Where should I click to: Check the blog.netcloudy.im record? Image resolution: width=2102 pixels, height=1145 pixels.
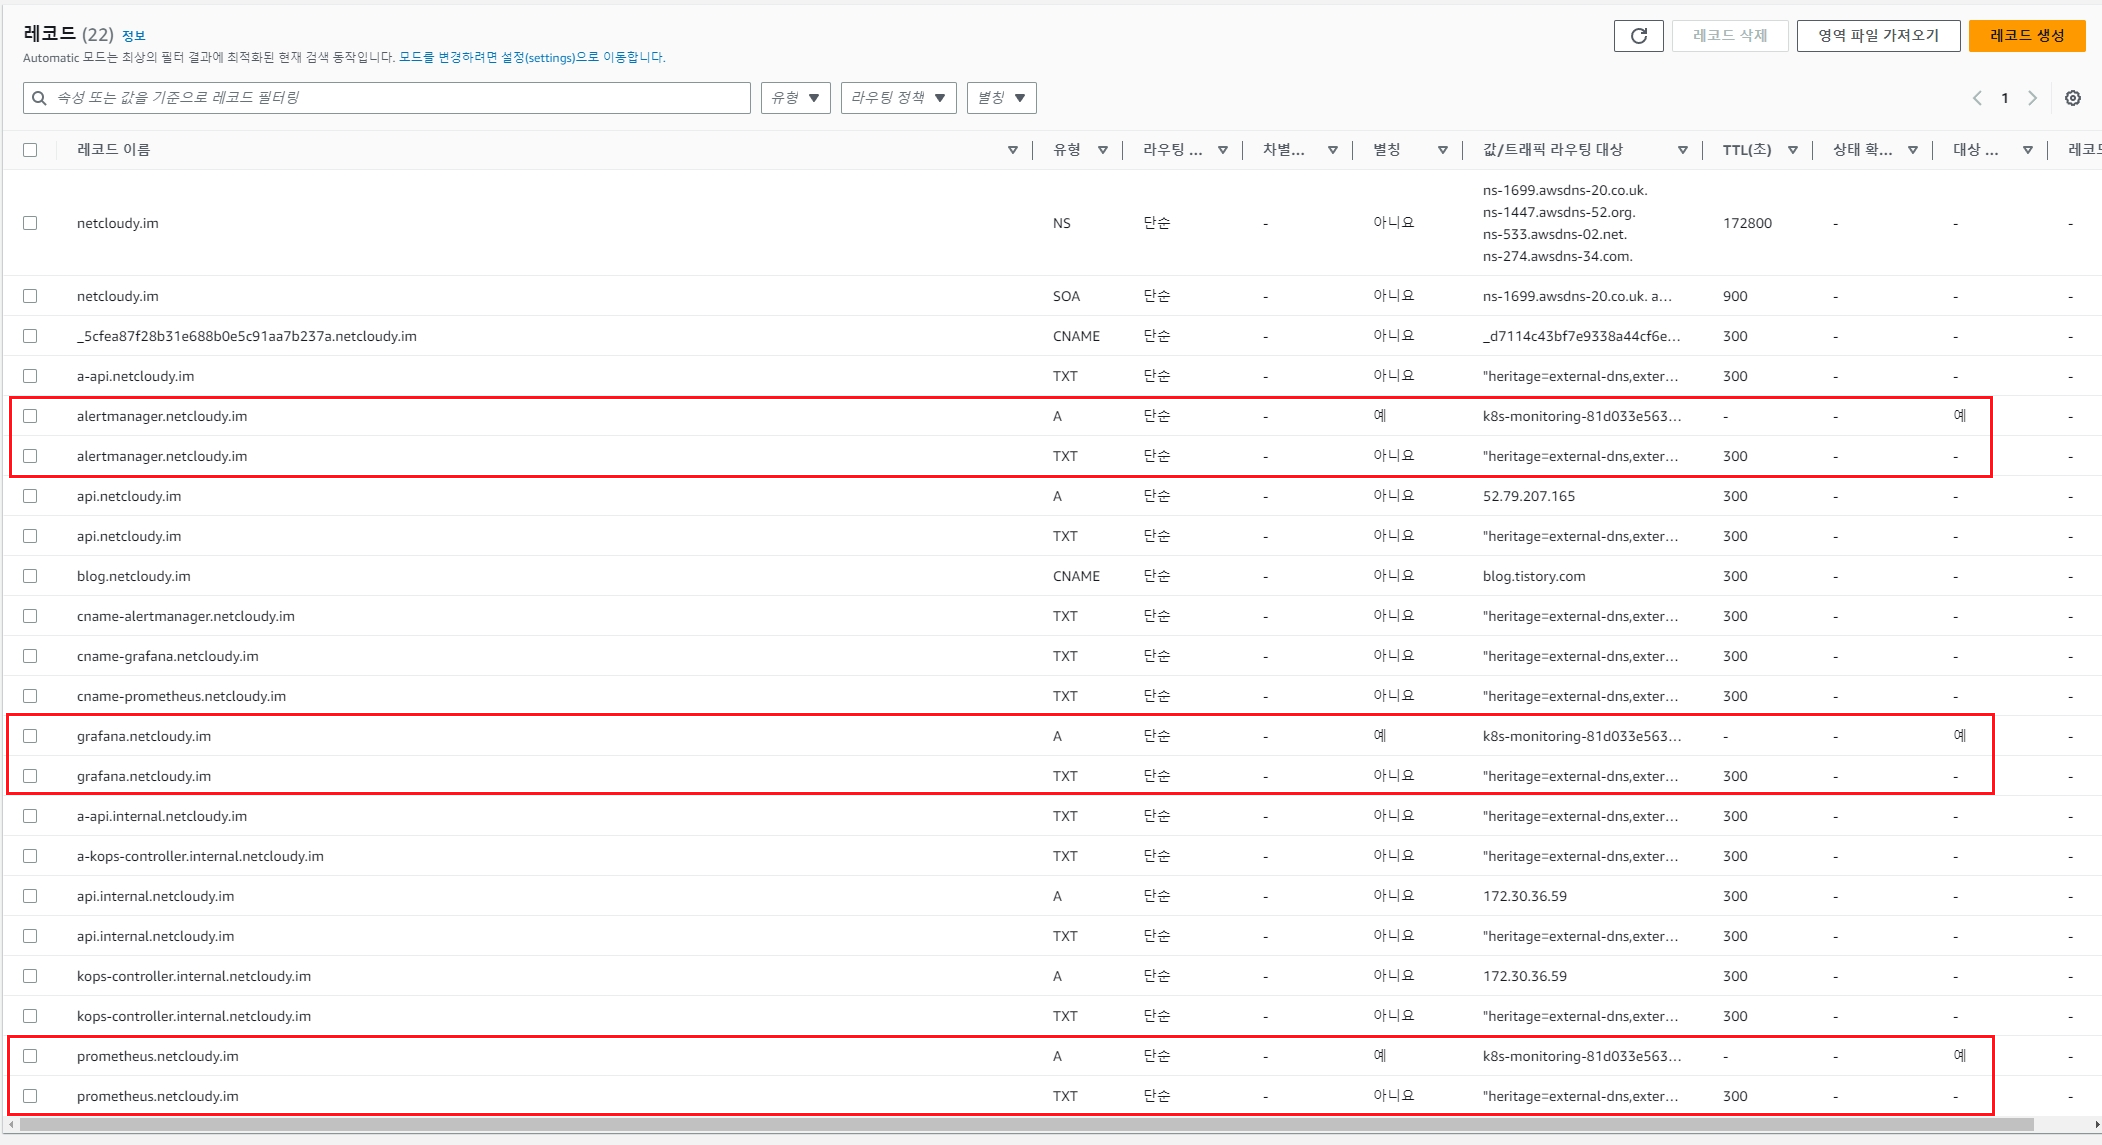30,576
